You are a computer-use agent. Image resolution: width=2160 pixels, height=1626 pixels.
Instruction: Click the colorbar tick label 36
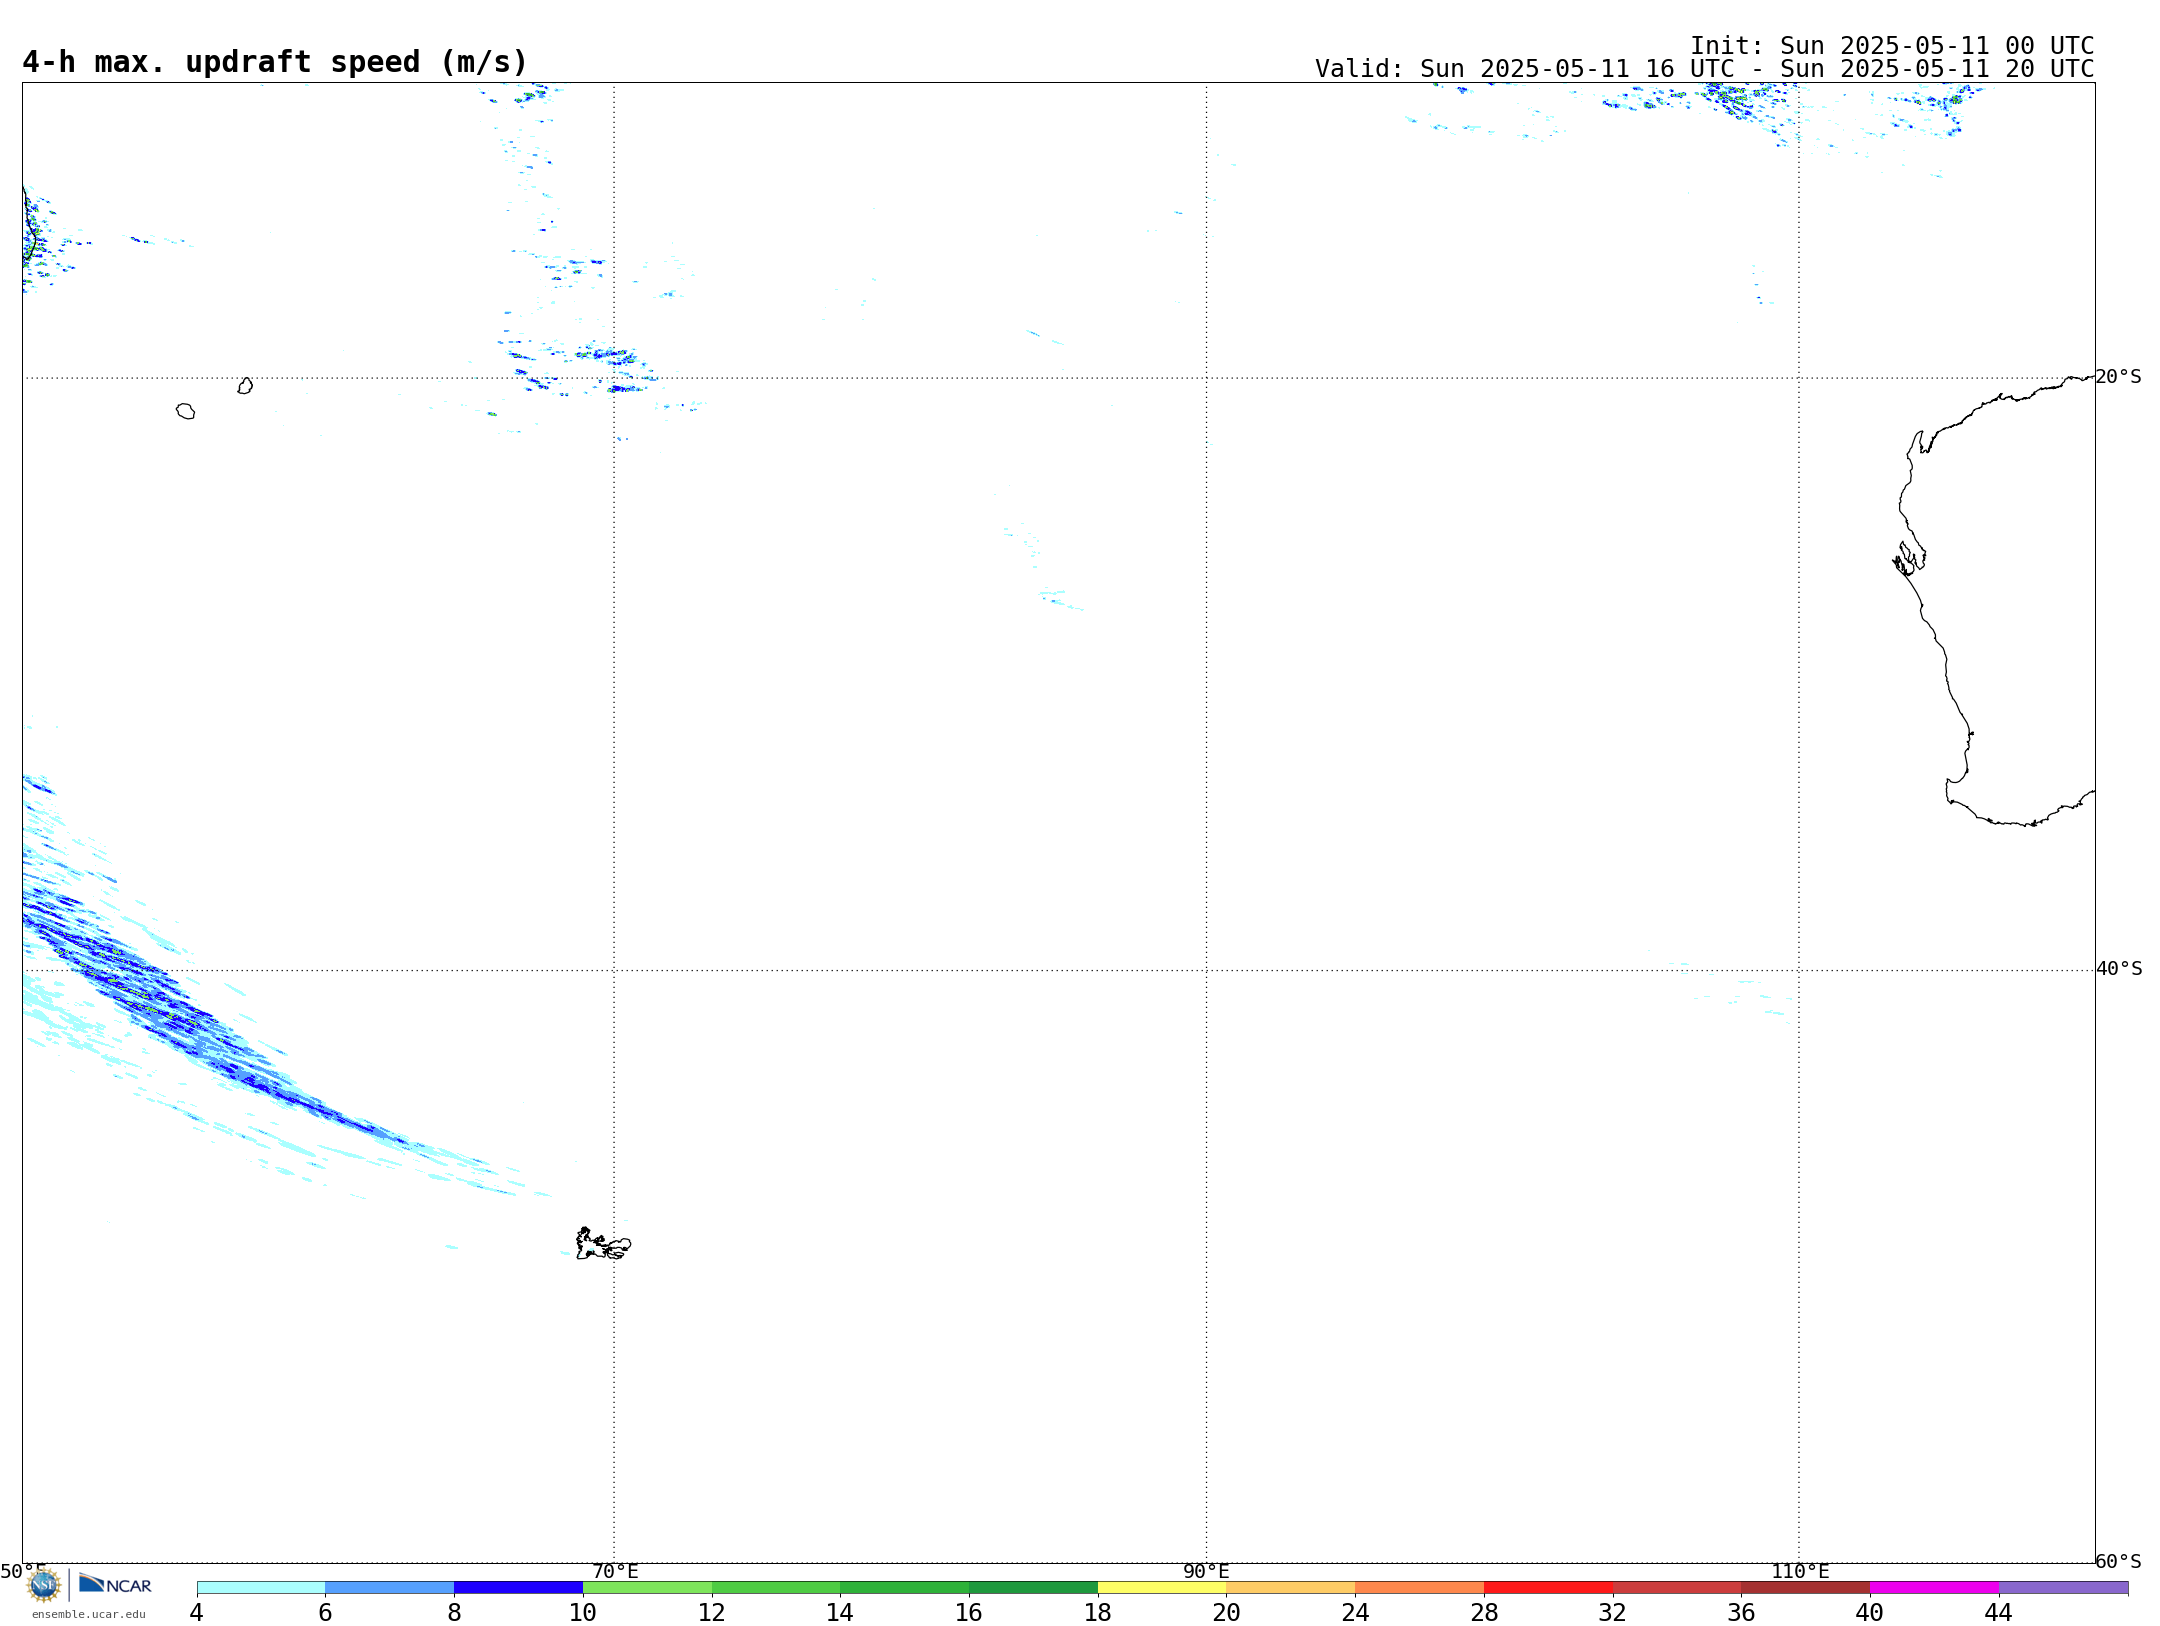tap(1742, 1612)
